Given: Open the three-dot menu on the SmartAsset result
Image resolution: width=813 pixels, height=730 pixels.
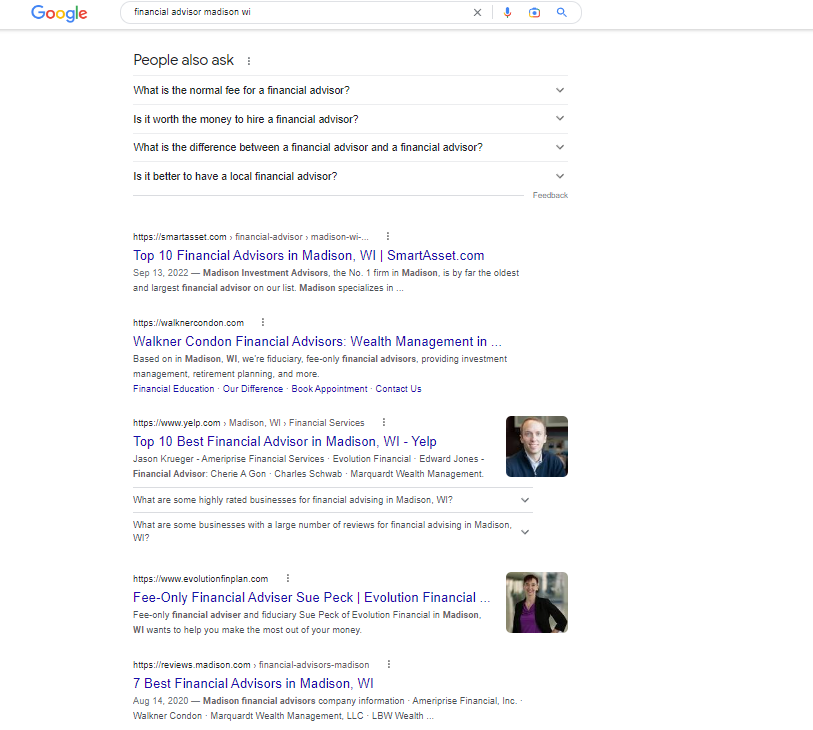Looking at the screenshot, I should click(387, 236).
